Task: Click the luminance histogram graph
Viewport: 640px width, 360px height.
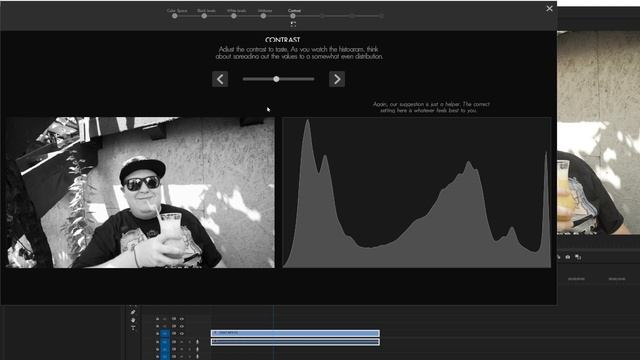Action: pos(416,193)
